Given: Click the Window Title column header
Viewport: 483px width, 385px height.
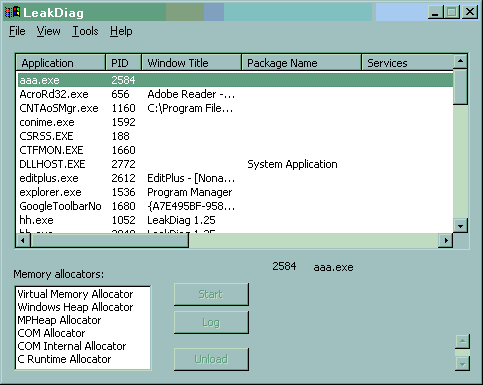Looking at the screenshot, I should (191, 63).
